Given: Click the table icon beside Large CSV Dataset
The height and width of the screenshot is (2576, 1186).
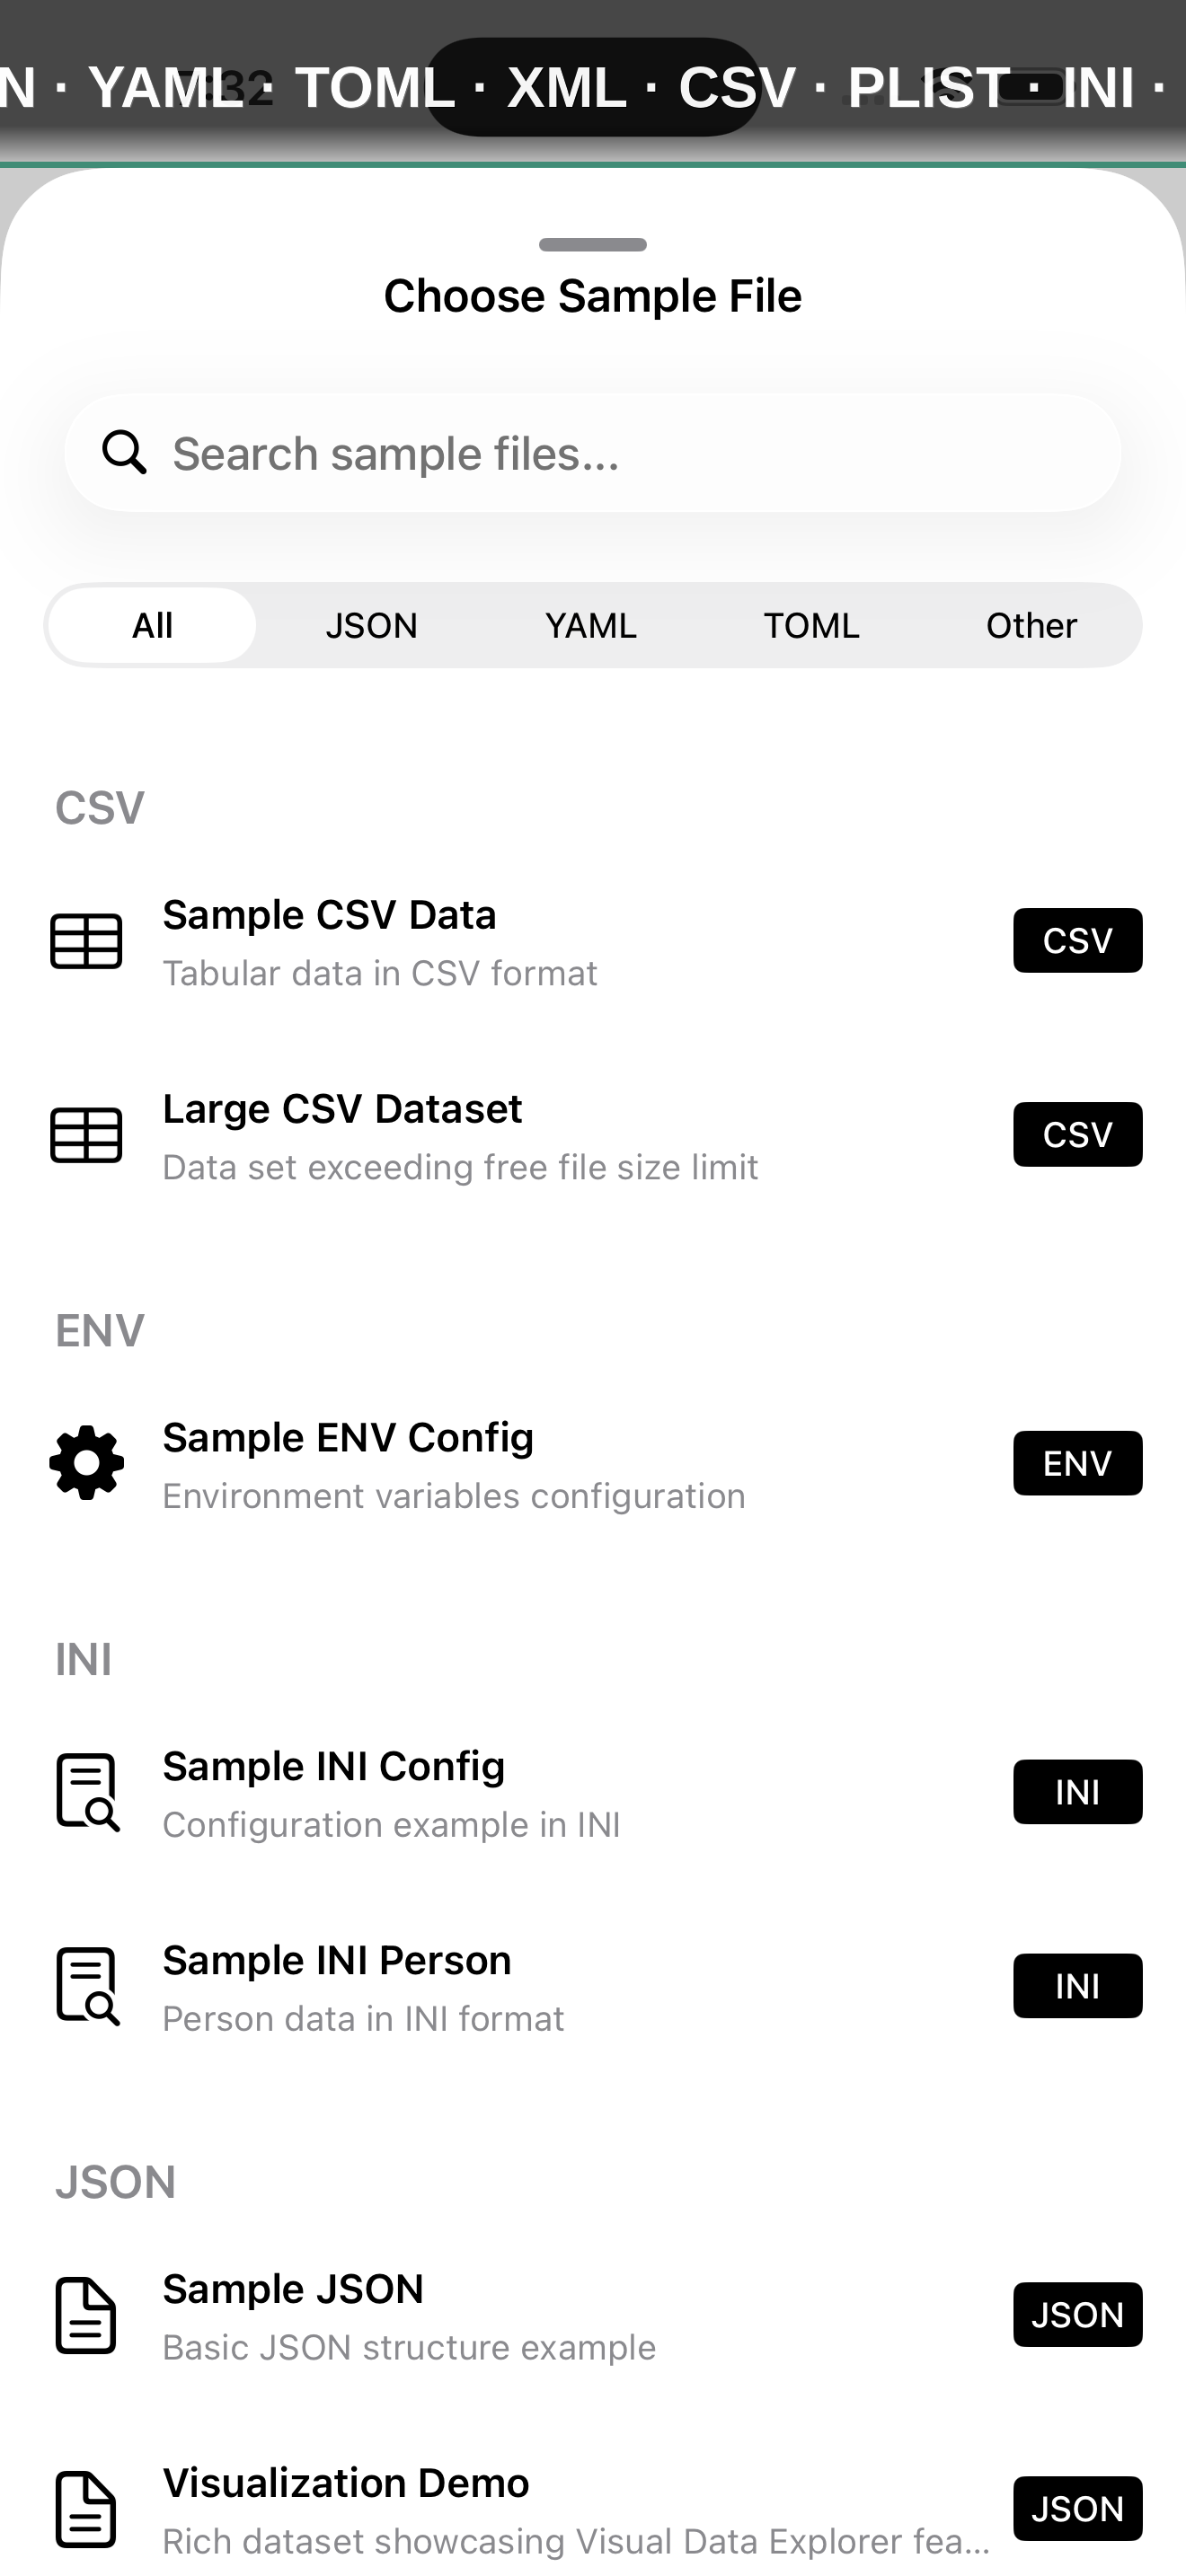Looking at the screenshot, I should (86, 1135).
